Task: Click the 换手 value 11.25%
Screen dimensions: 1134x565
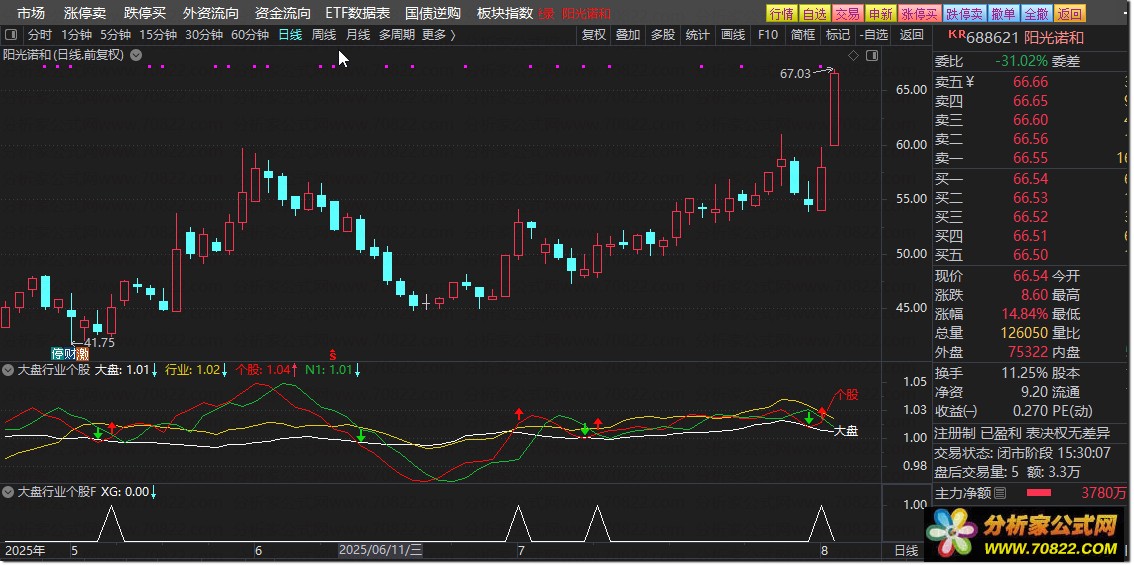Action: [1025, 373]
